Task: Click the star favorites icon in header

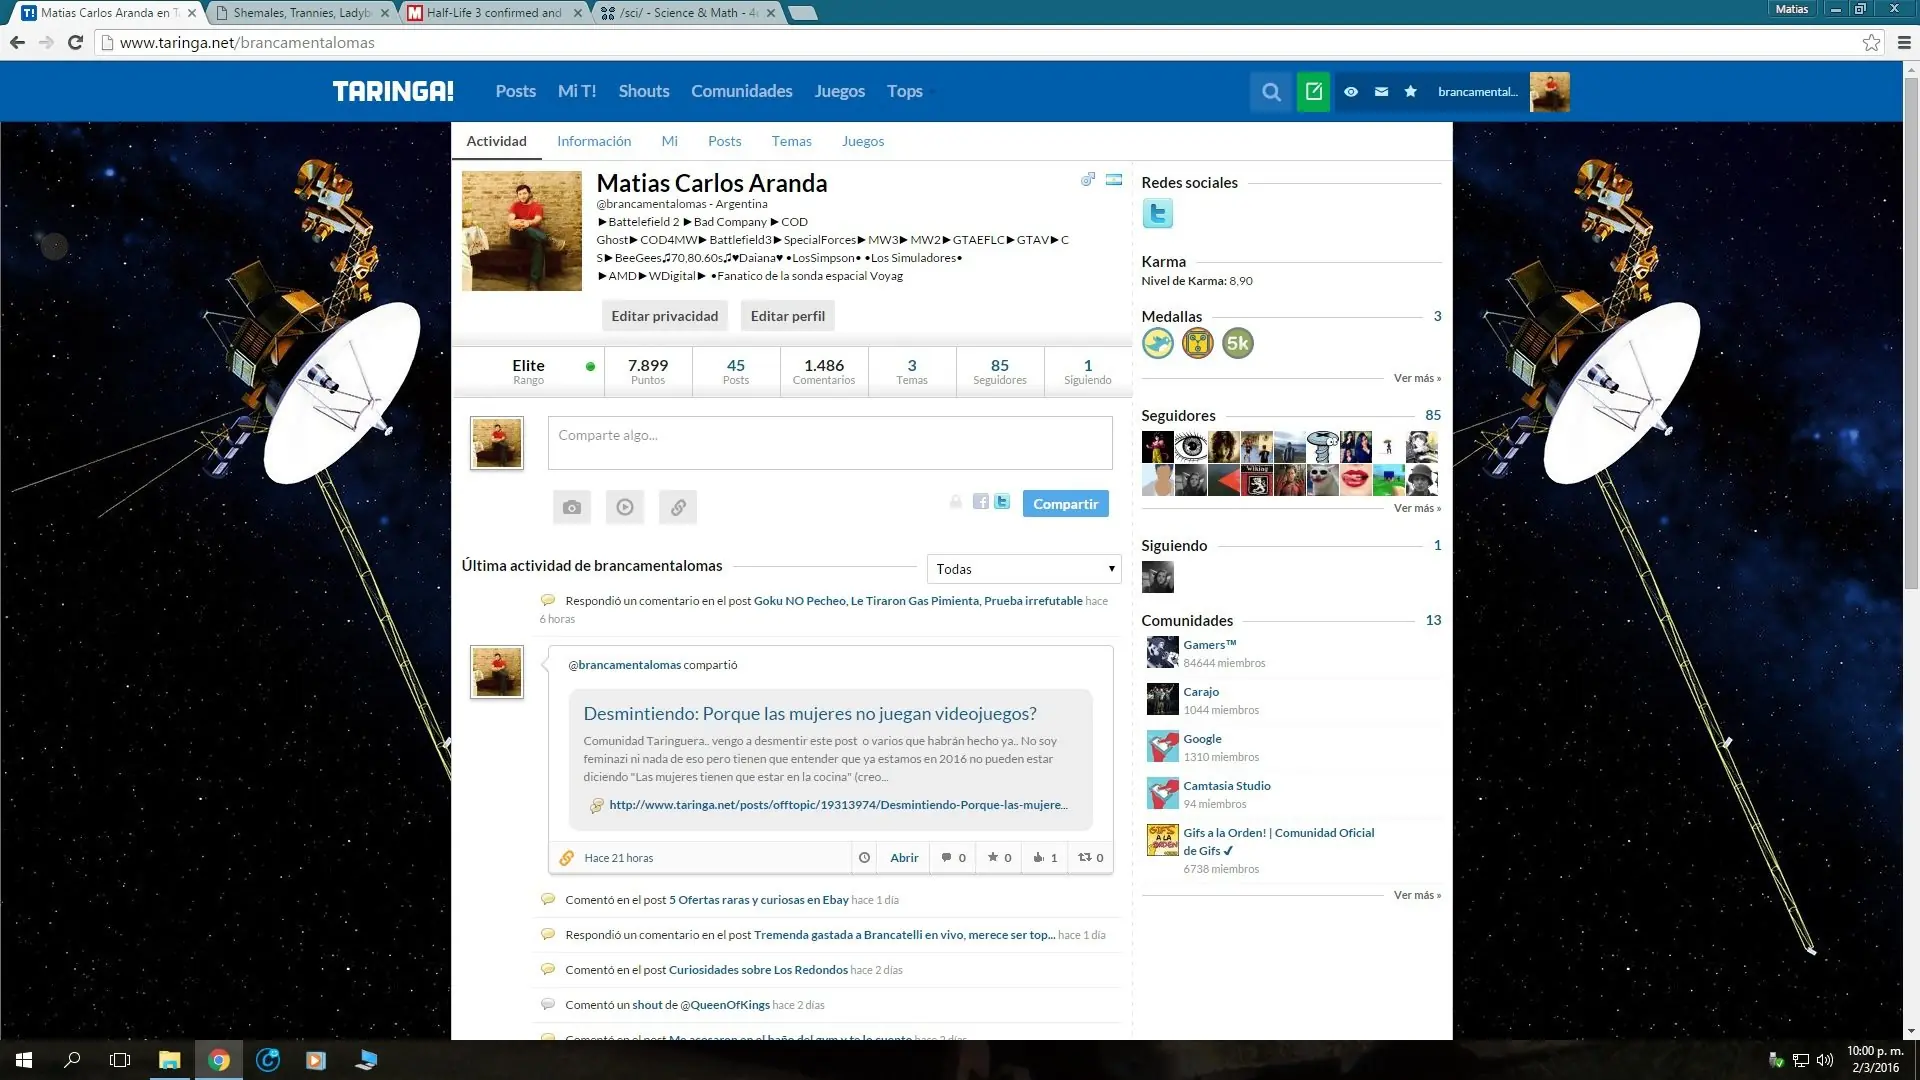Action: pos(1410,92)
